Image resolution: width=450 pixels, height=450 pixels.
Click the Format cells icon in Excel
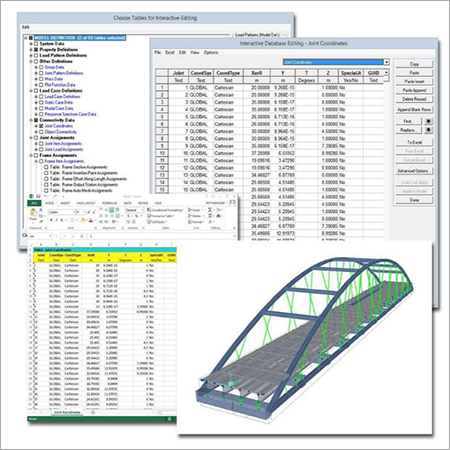pyautogui.click(x=189, y=222)
